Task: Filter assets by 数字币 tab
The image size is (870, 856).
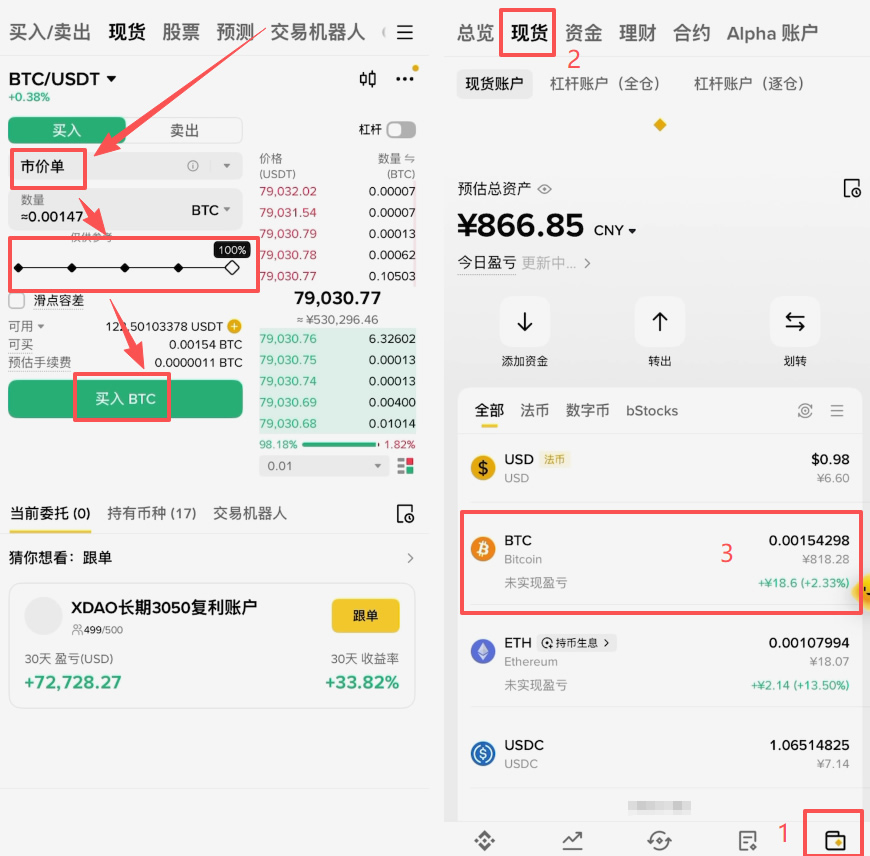Action: tap(588, 411)
